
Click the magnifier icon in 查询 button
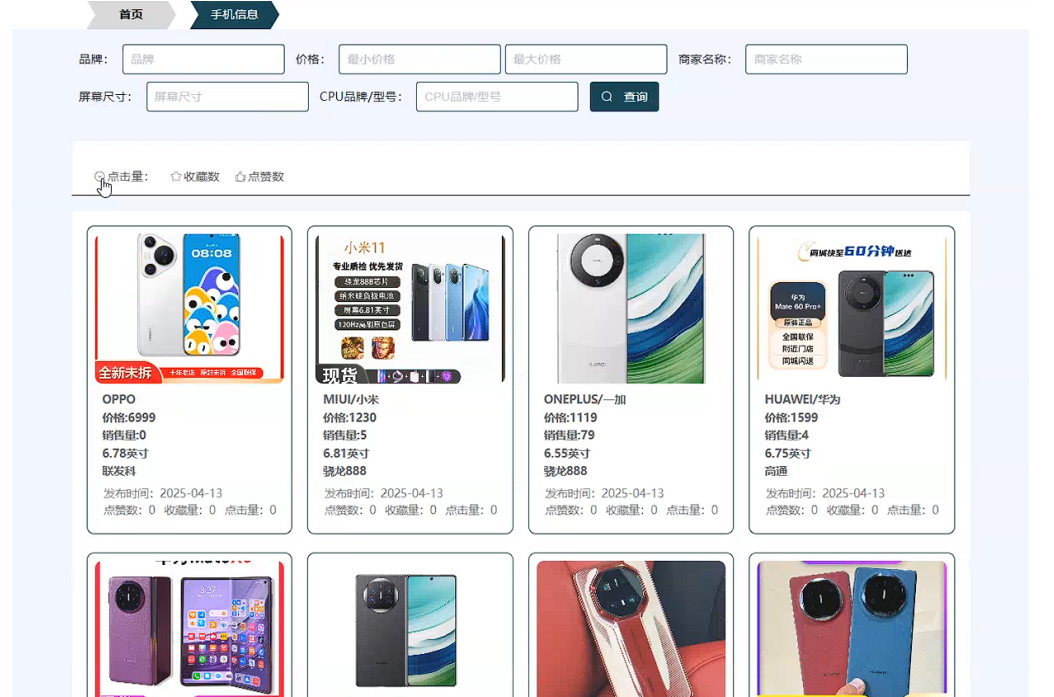tap(607, 97)
